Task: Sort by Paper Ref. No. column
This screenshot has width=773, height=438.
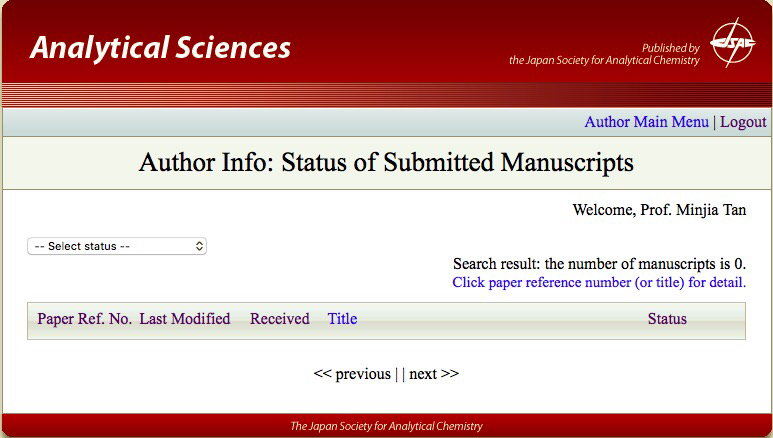Action: coord(84,319)
